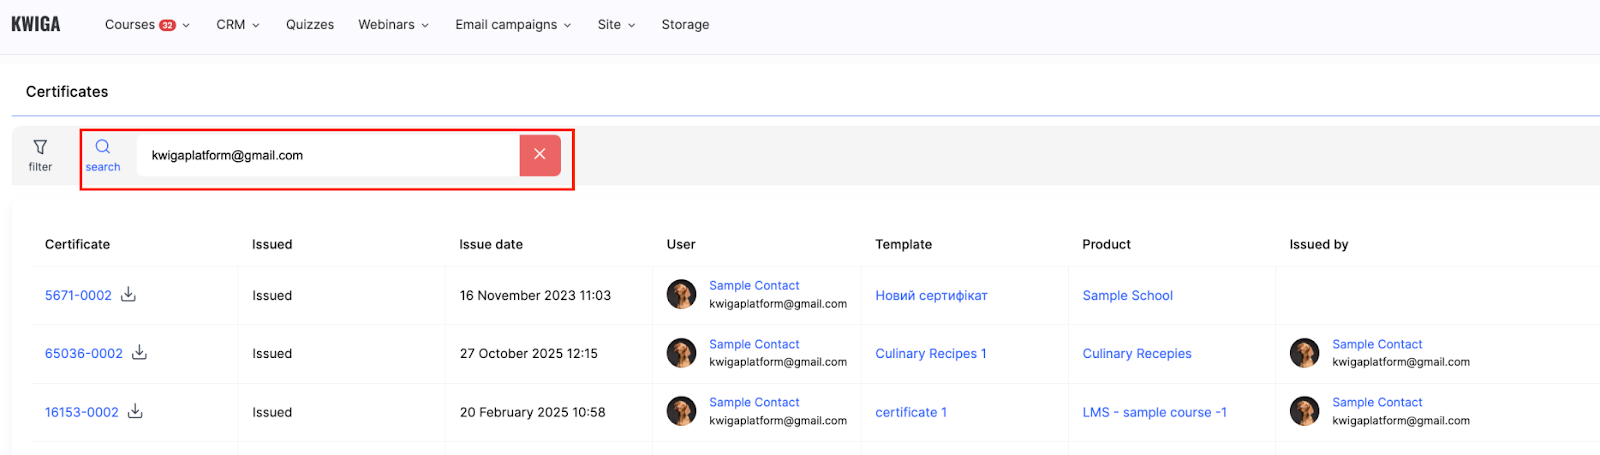Click the search magnifier icon

[103, 147]
